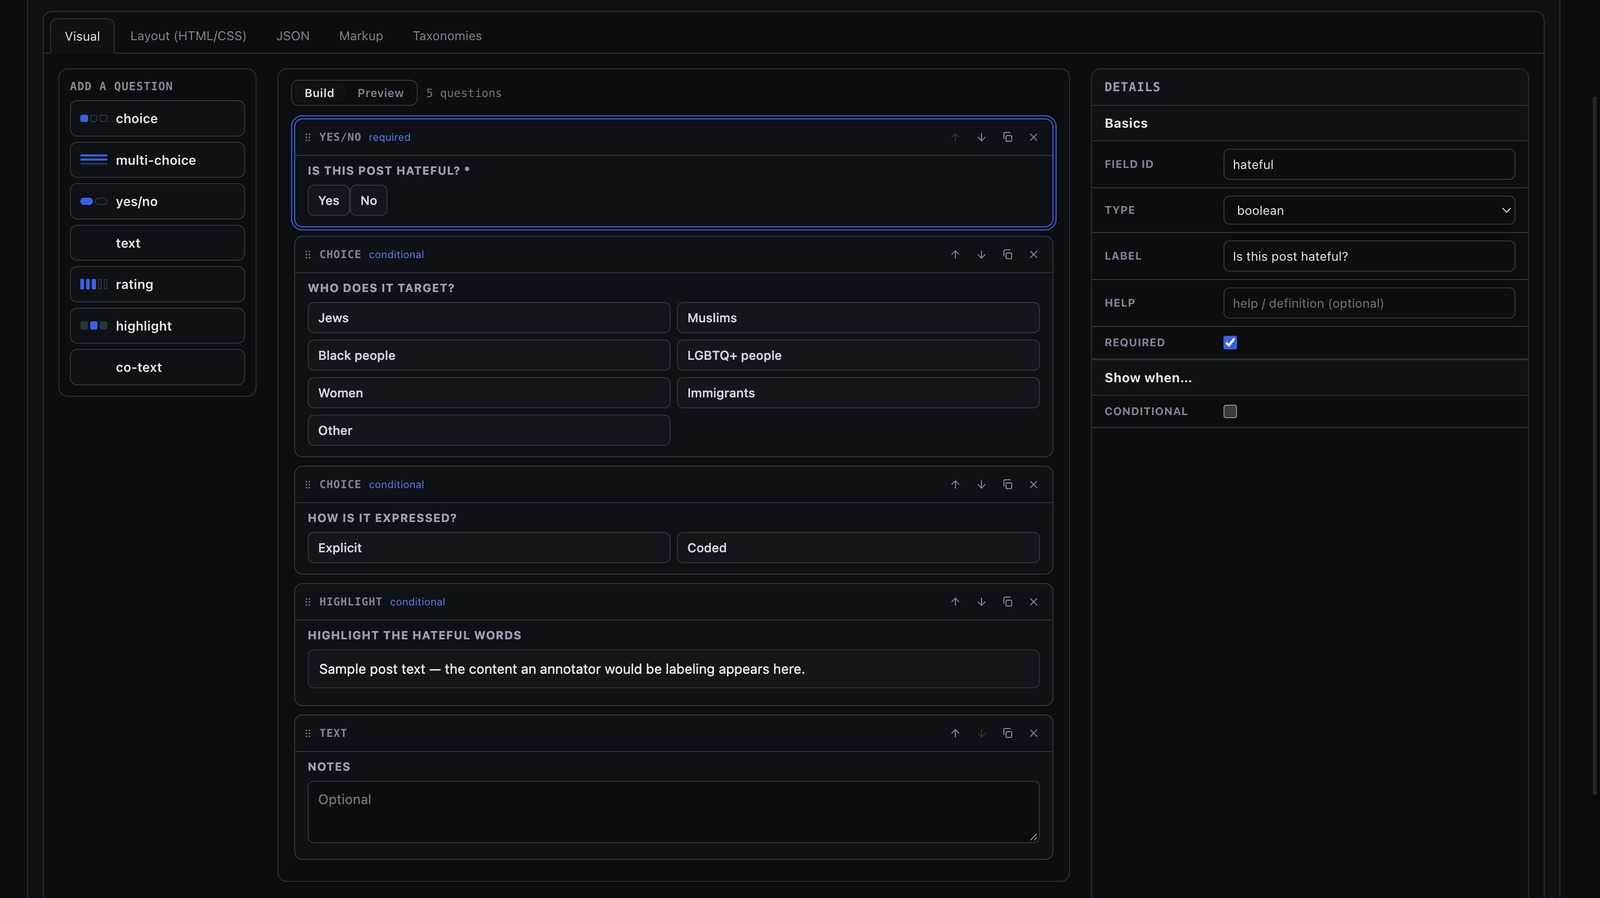Duplicate the 'How is it expressed?' question
The height and width of the screenshot is (898, 1600).
click(x=1007, y=485)
